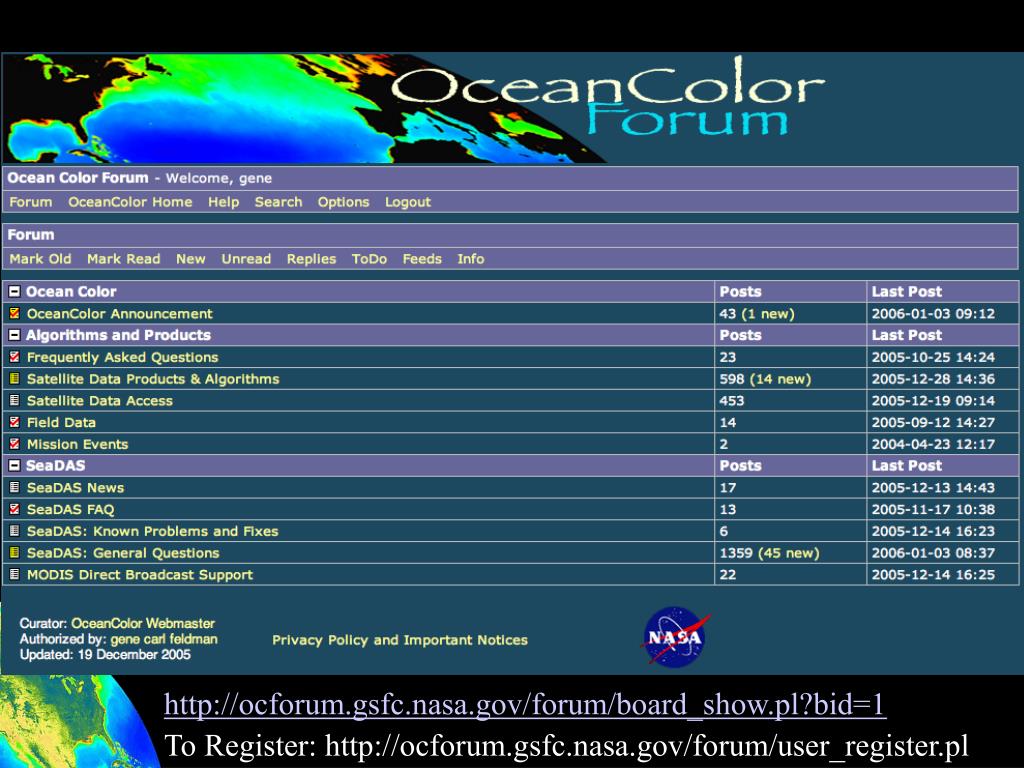This screenshot has height=768, width=1024.
Task: Click the SeaDAS News board icon
Action: pyautogui.click(x=14, y=487)
